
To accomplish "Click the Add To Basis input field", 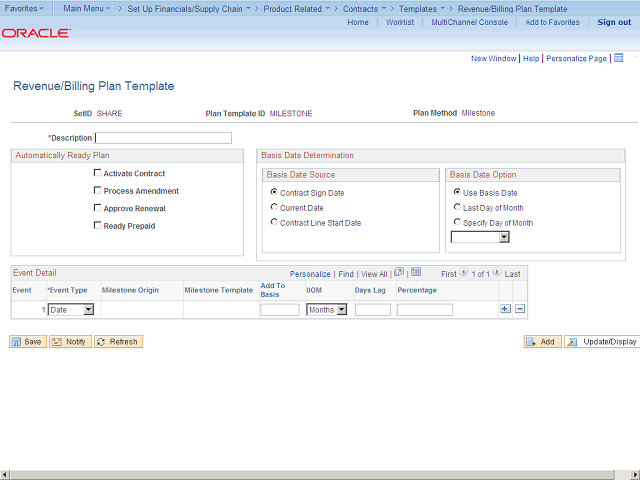I will pyautogui.click(x=280, y=310).
